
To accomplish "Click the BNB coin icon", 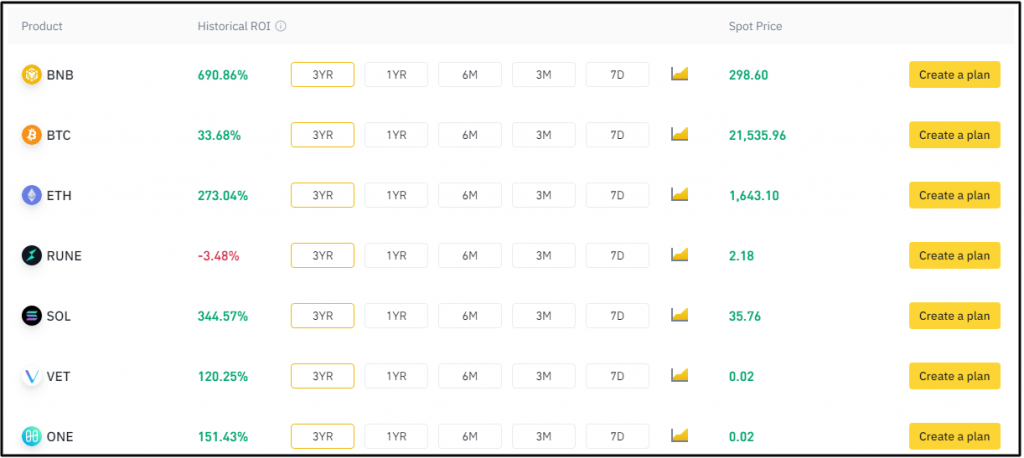I will click(x=32, y=75).
